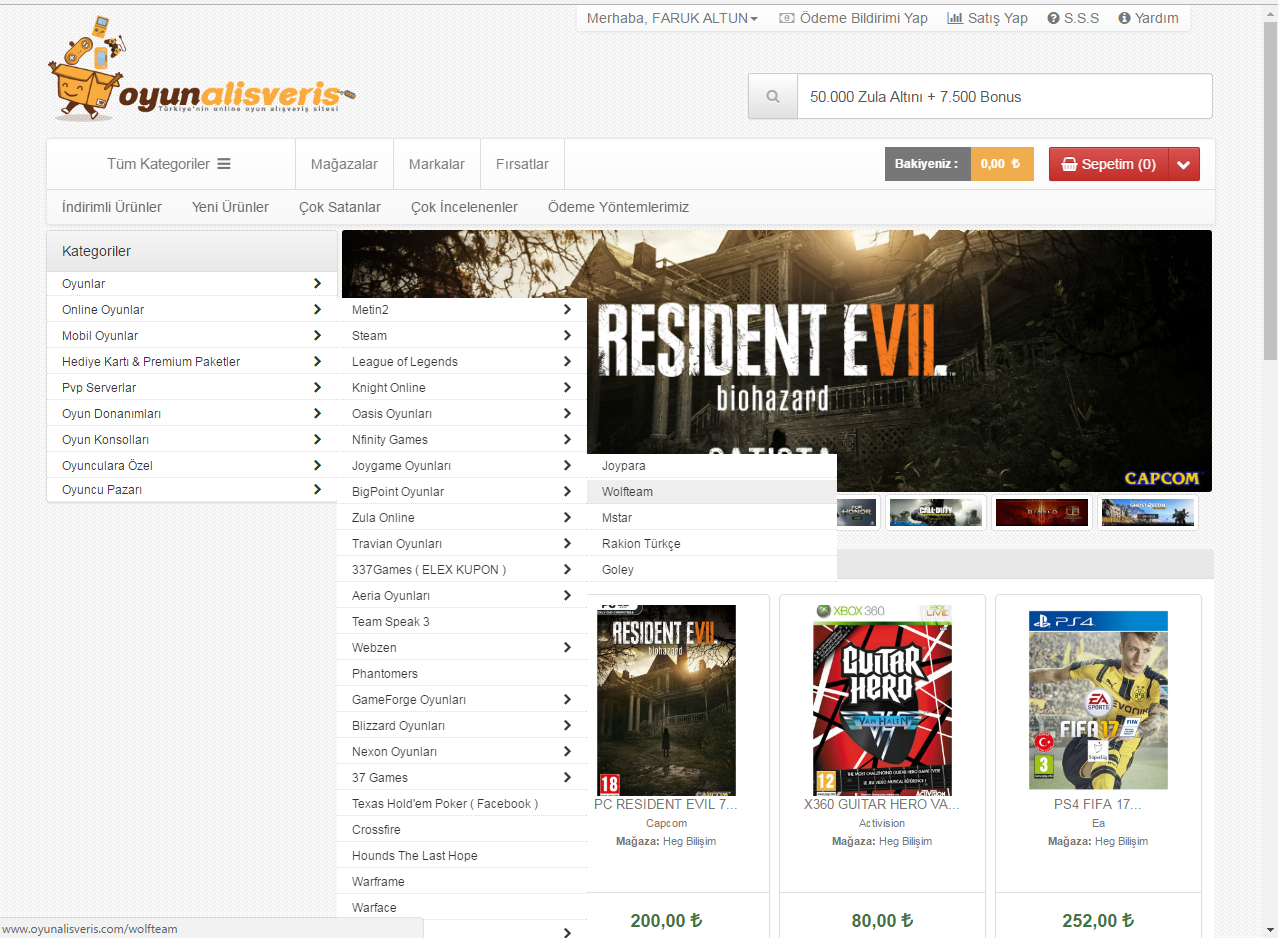Viewport: 1278px width, 938px height.
Task: Open the Tüm Kategoriler menu
Action: pyautogui.click(x=170, y=164)
